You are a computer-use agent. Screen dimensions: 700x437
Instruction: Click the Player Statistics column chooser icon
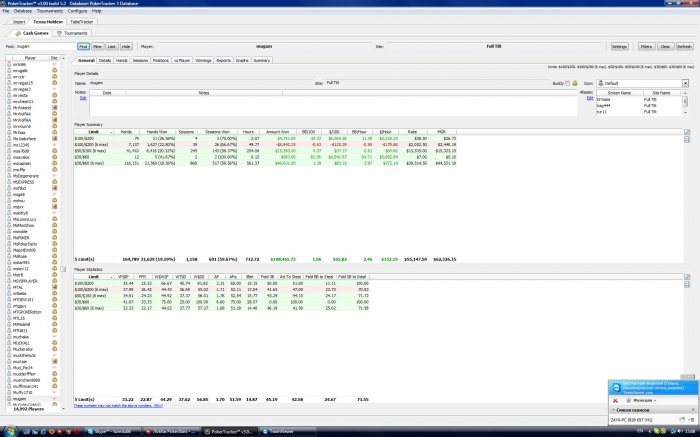coord(687,277)
